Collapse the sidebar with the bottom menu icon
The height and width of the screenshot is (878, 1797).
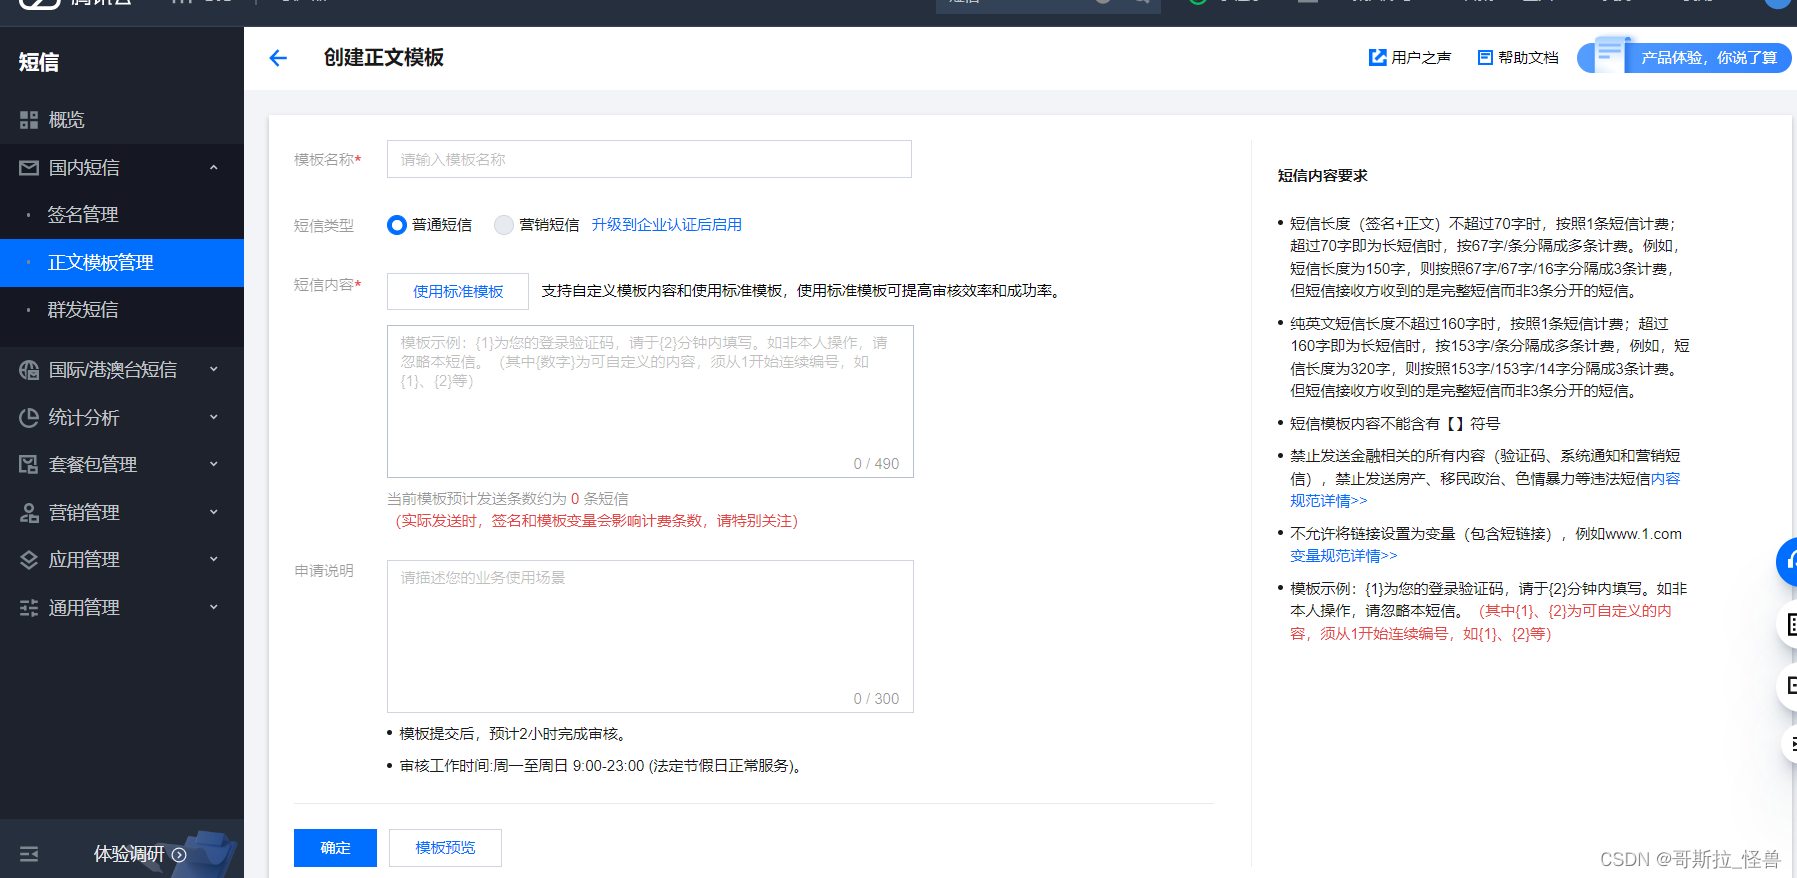click(x=29, y=854)
